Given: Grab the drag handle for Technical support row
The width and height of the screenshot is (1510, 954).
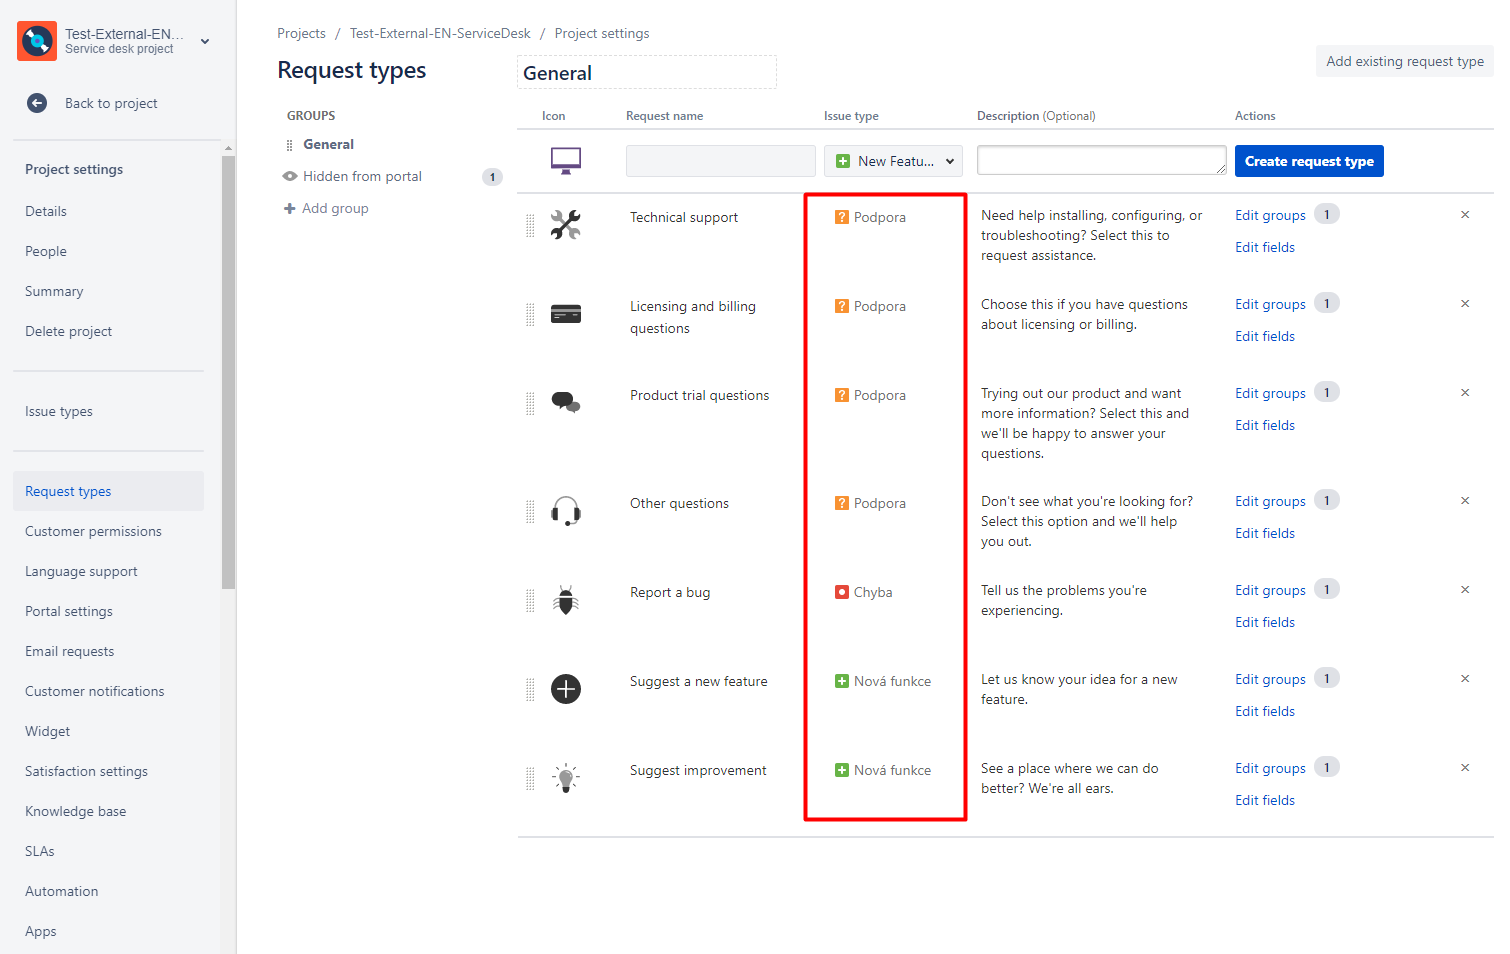Looking at the screenshot, I should [530, 226].
